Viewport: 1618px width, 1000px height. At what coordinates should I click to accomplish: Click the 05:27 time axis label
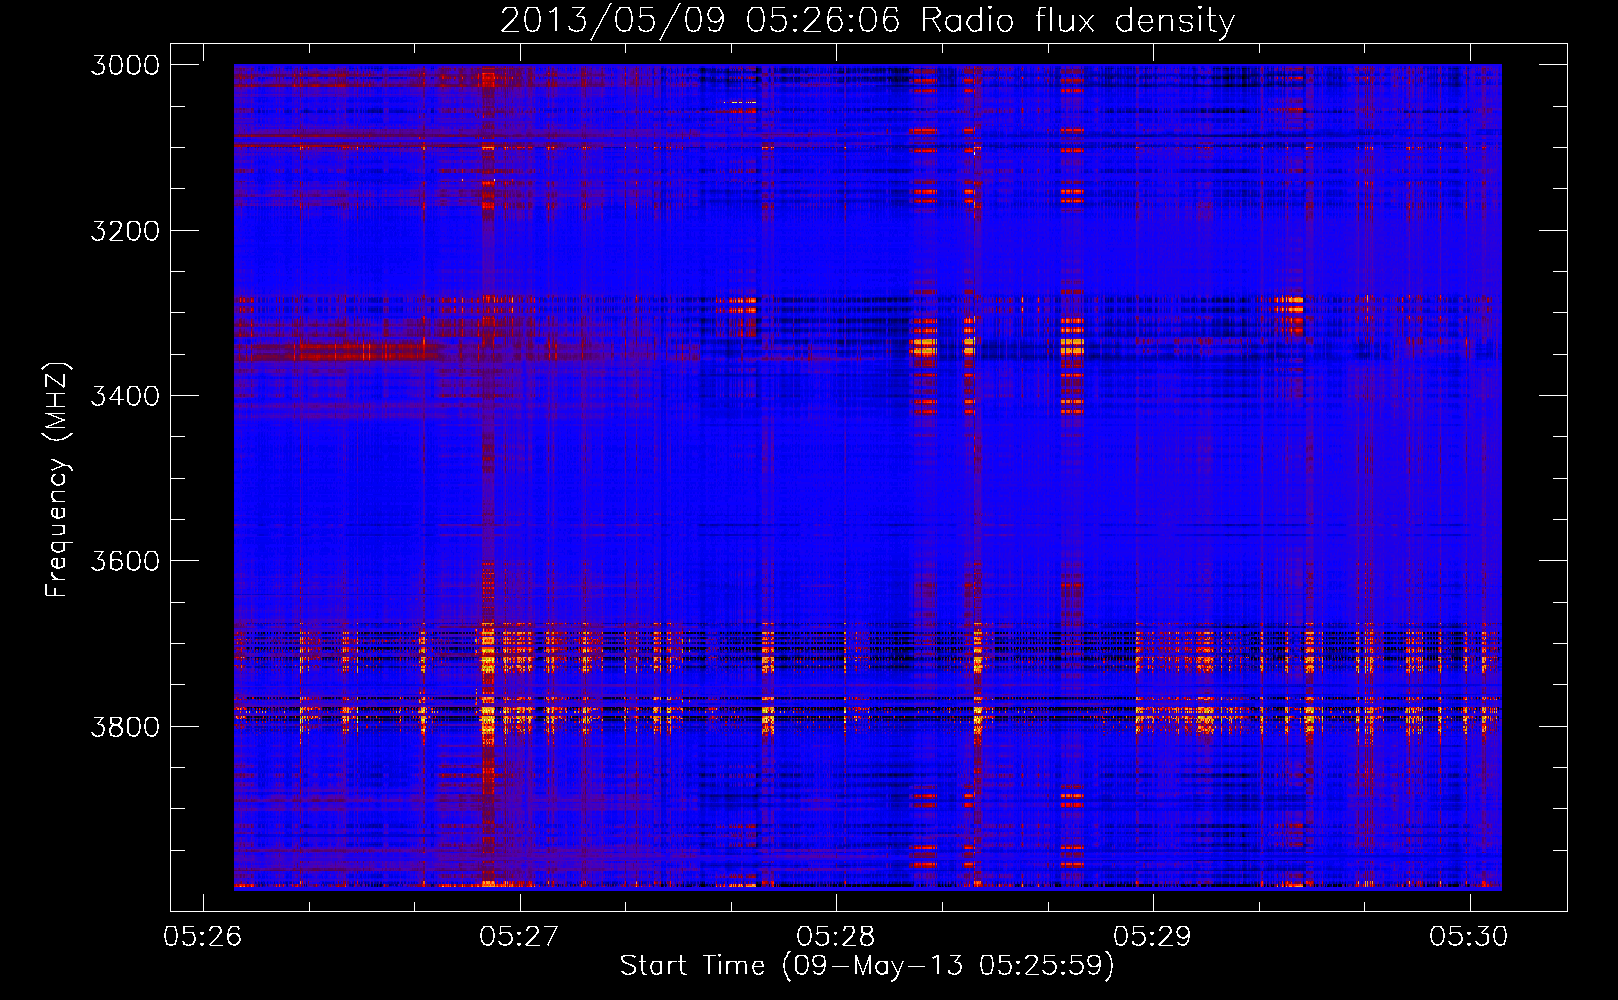coord(520,936)
